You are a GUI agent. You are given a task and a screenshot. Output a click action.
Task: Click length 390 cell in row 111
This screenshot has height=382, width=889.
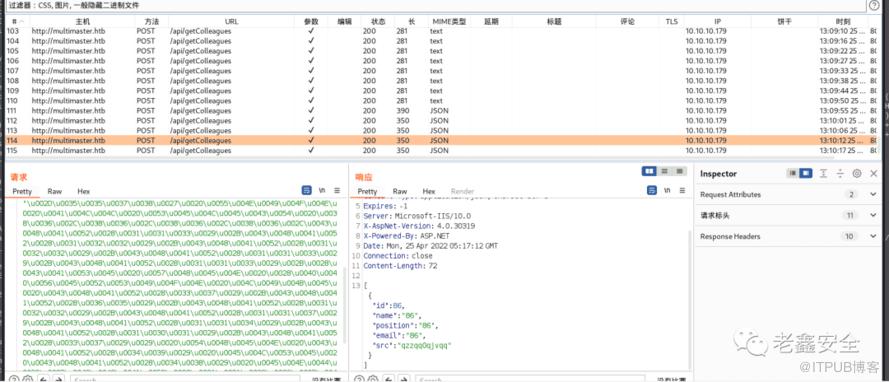tap(402, 111)
